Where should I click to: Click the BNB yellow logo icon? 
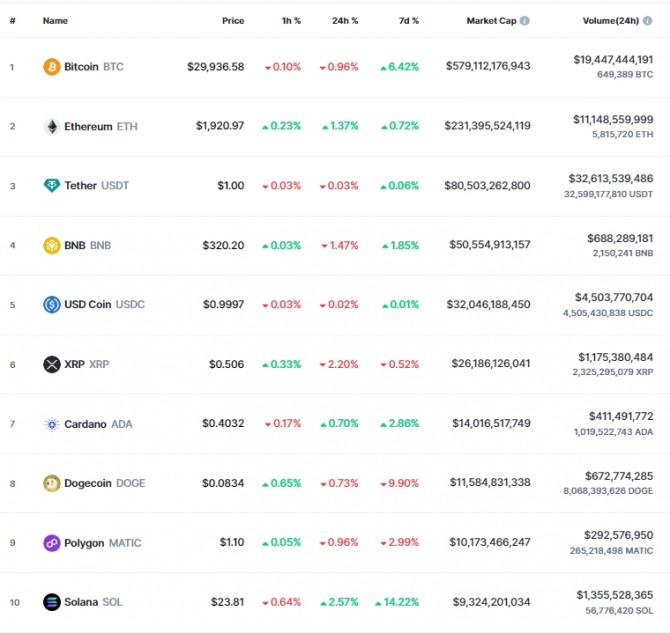click(51, 245)
